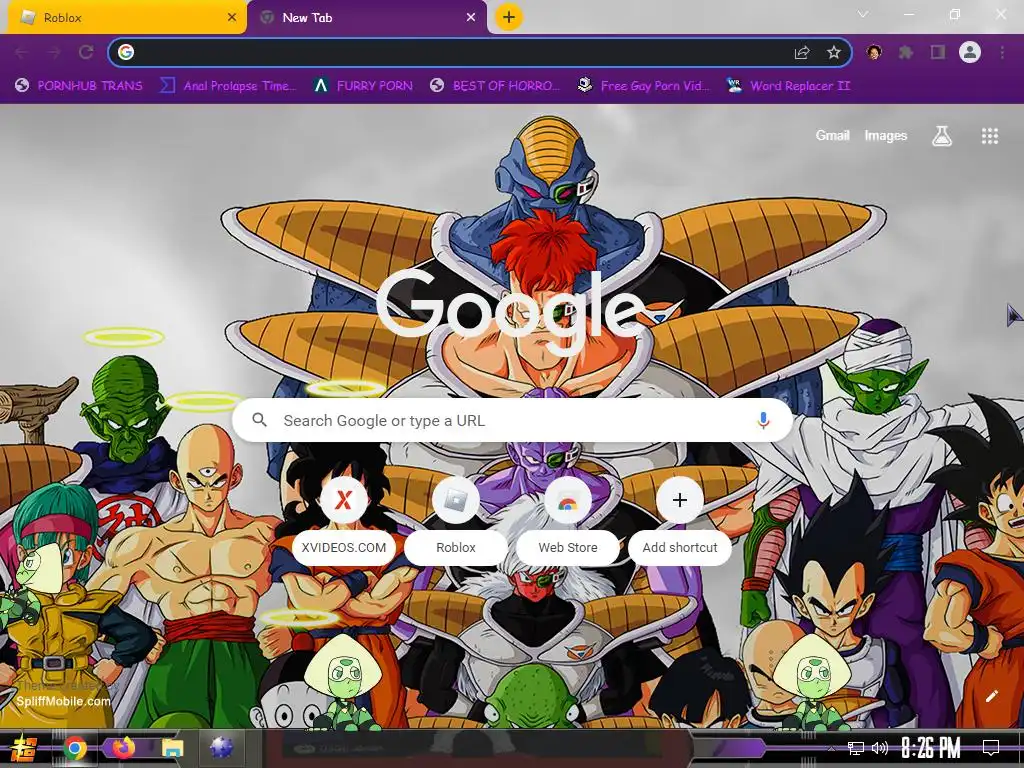Viewport: 1024px width, 768px height.
Task: Open the pinned extension avatar icon
Action: click(x=874, y=52)
